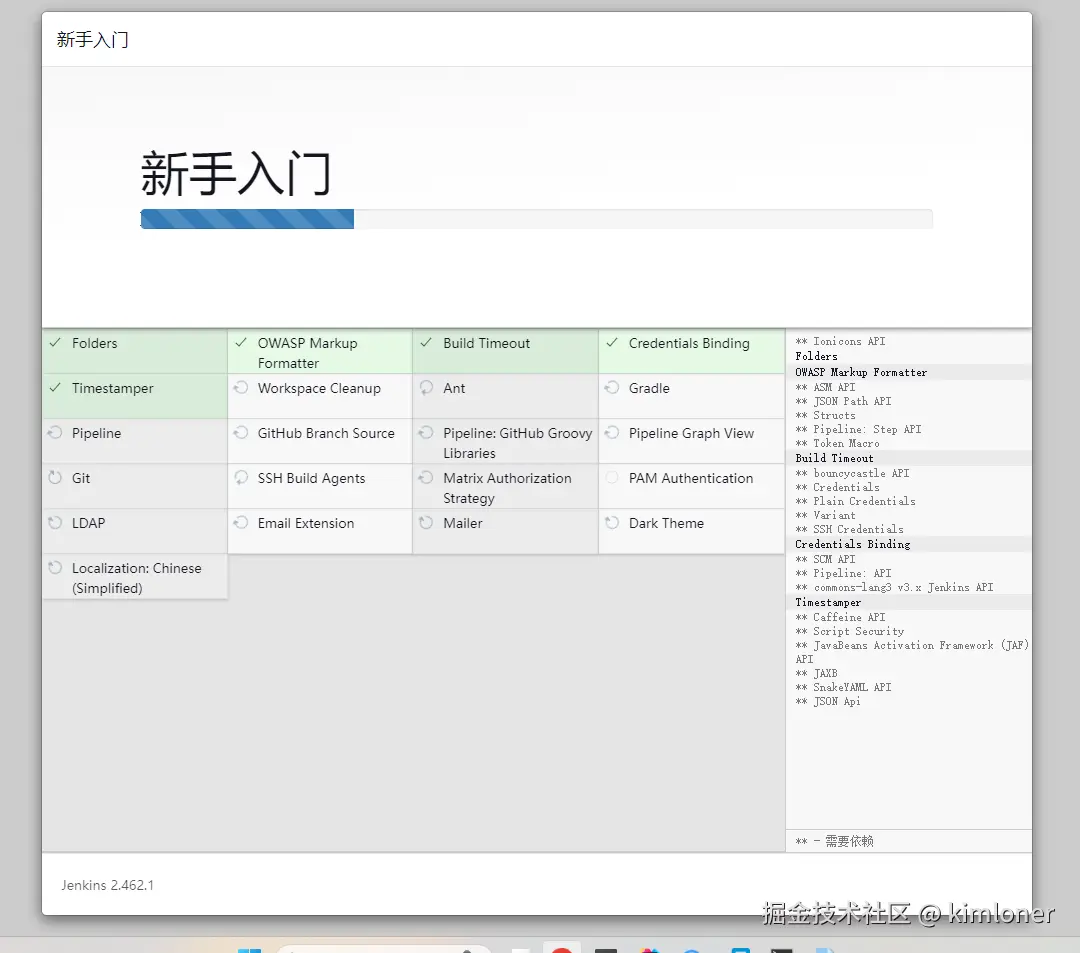The image size is (1080, 953).
Task: Click '** Ionicons API' in the install log
Action: (x=840, y=342)
